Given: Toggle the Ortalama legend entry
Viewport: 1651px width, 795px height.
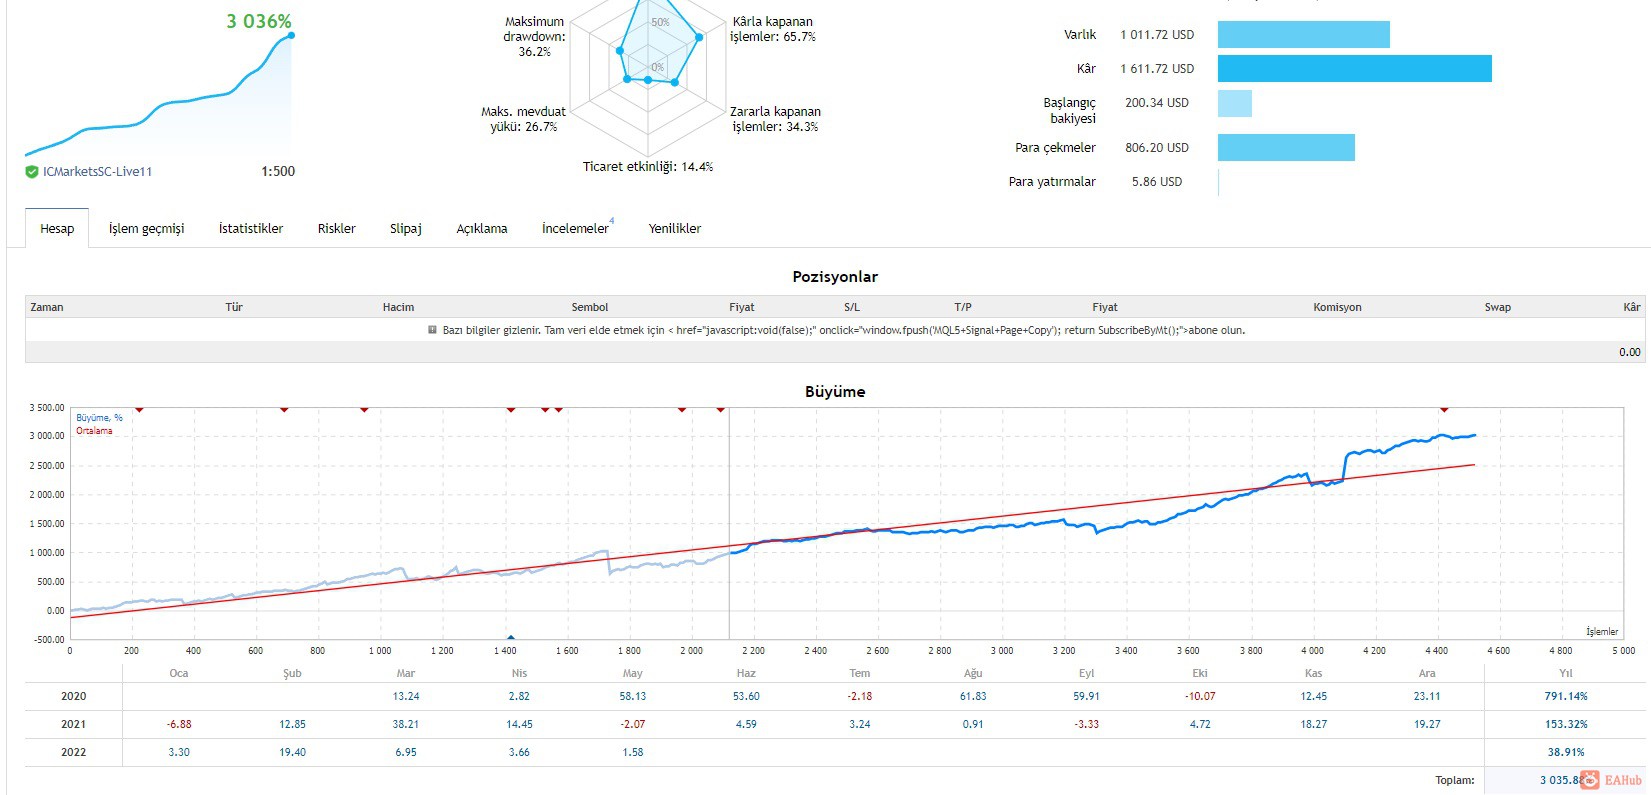Looking at the screenshot, I should 94,431.
